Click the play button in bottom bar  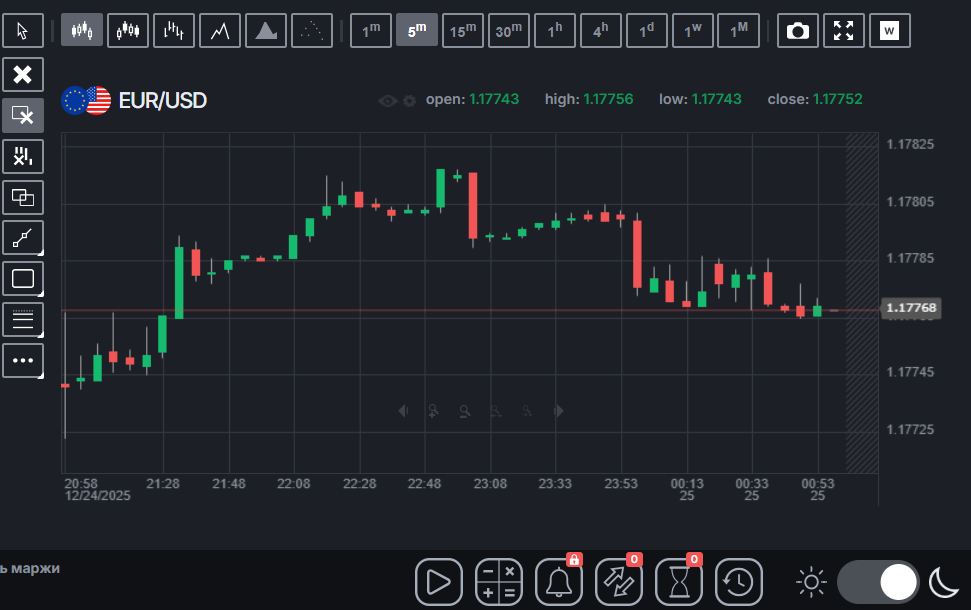pos(438,582)
